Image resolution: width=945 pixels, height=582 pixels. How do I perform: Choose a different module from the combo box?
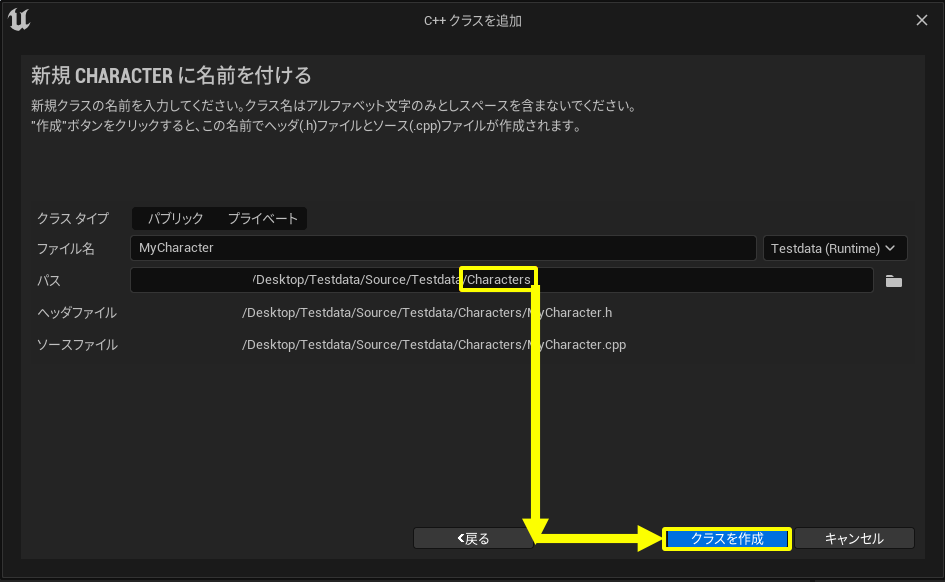(x=835, y=248)
